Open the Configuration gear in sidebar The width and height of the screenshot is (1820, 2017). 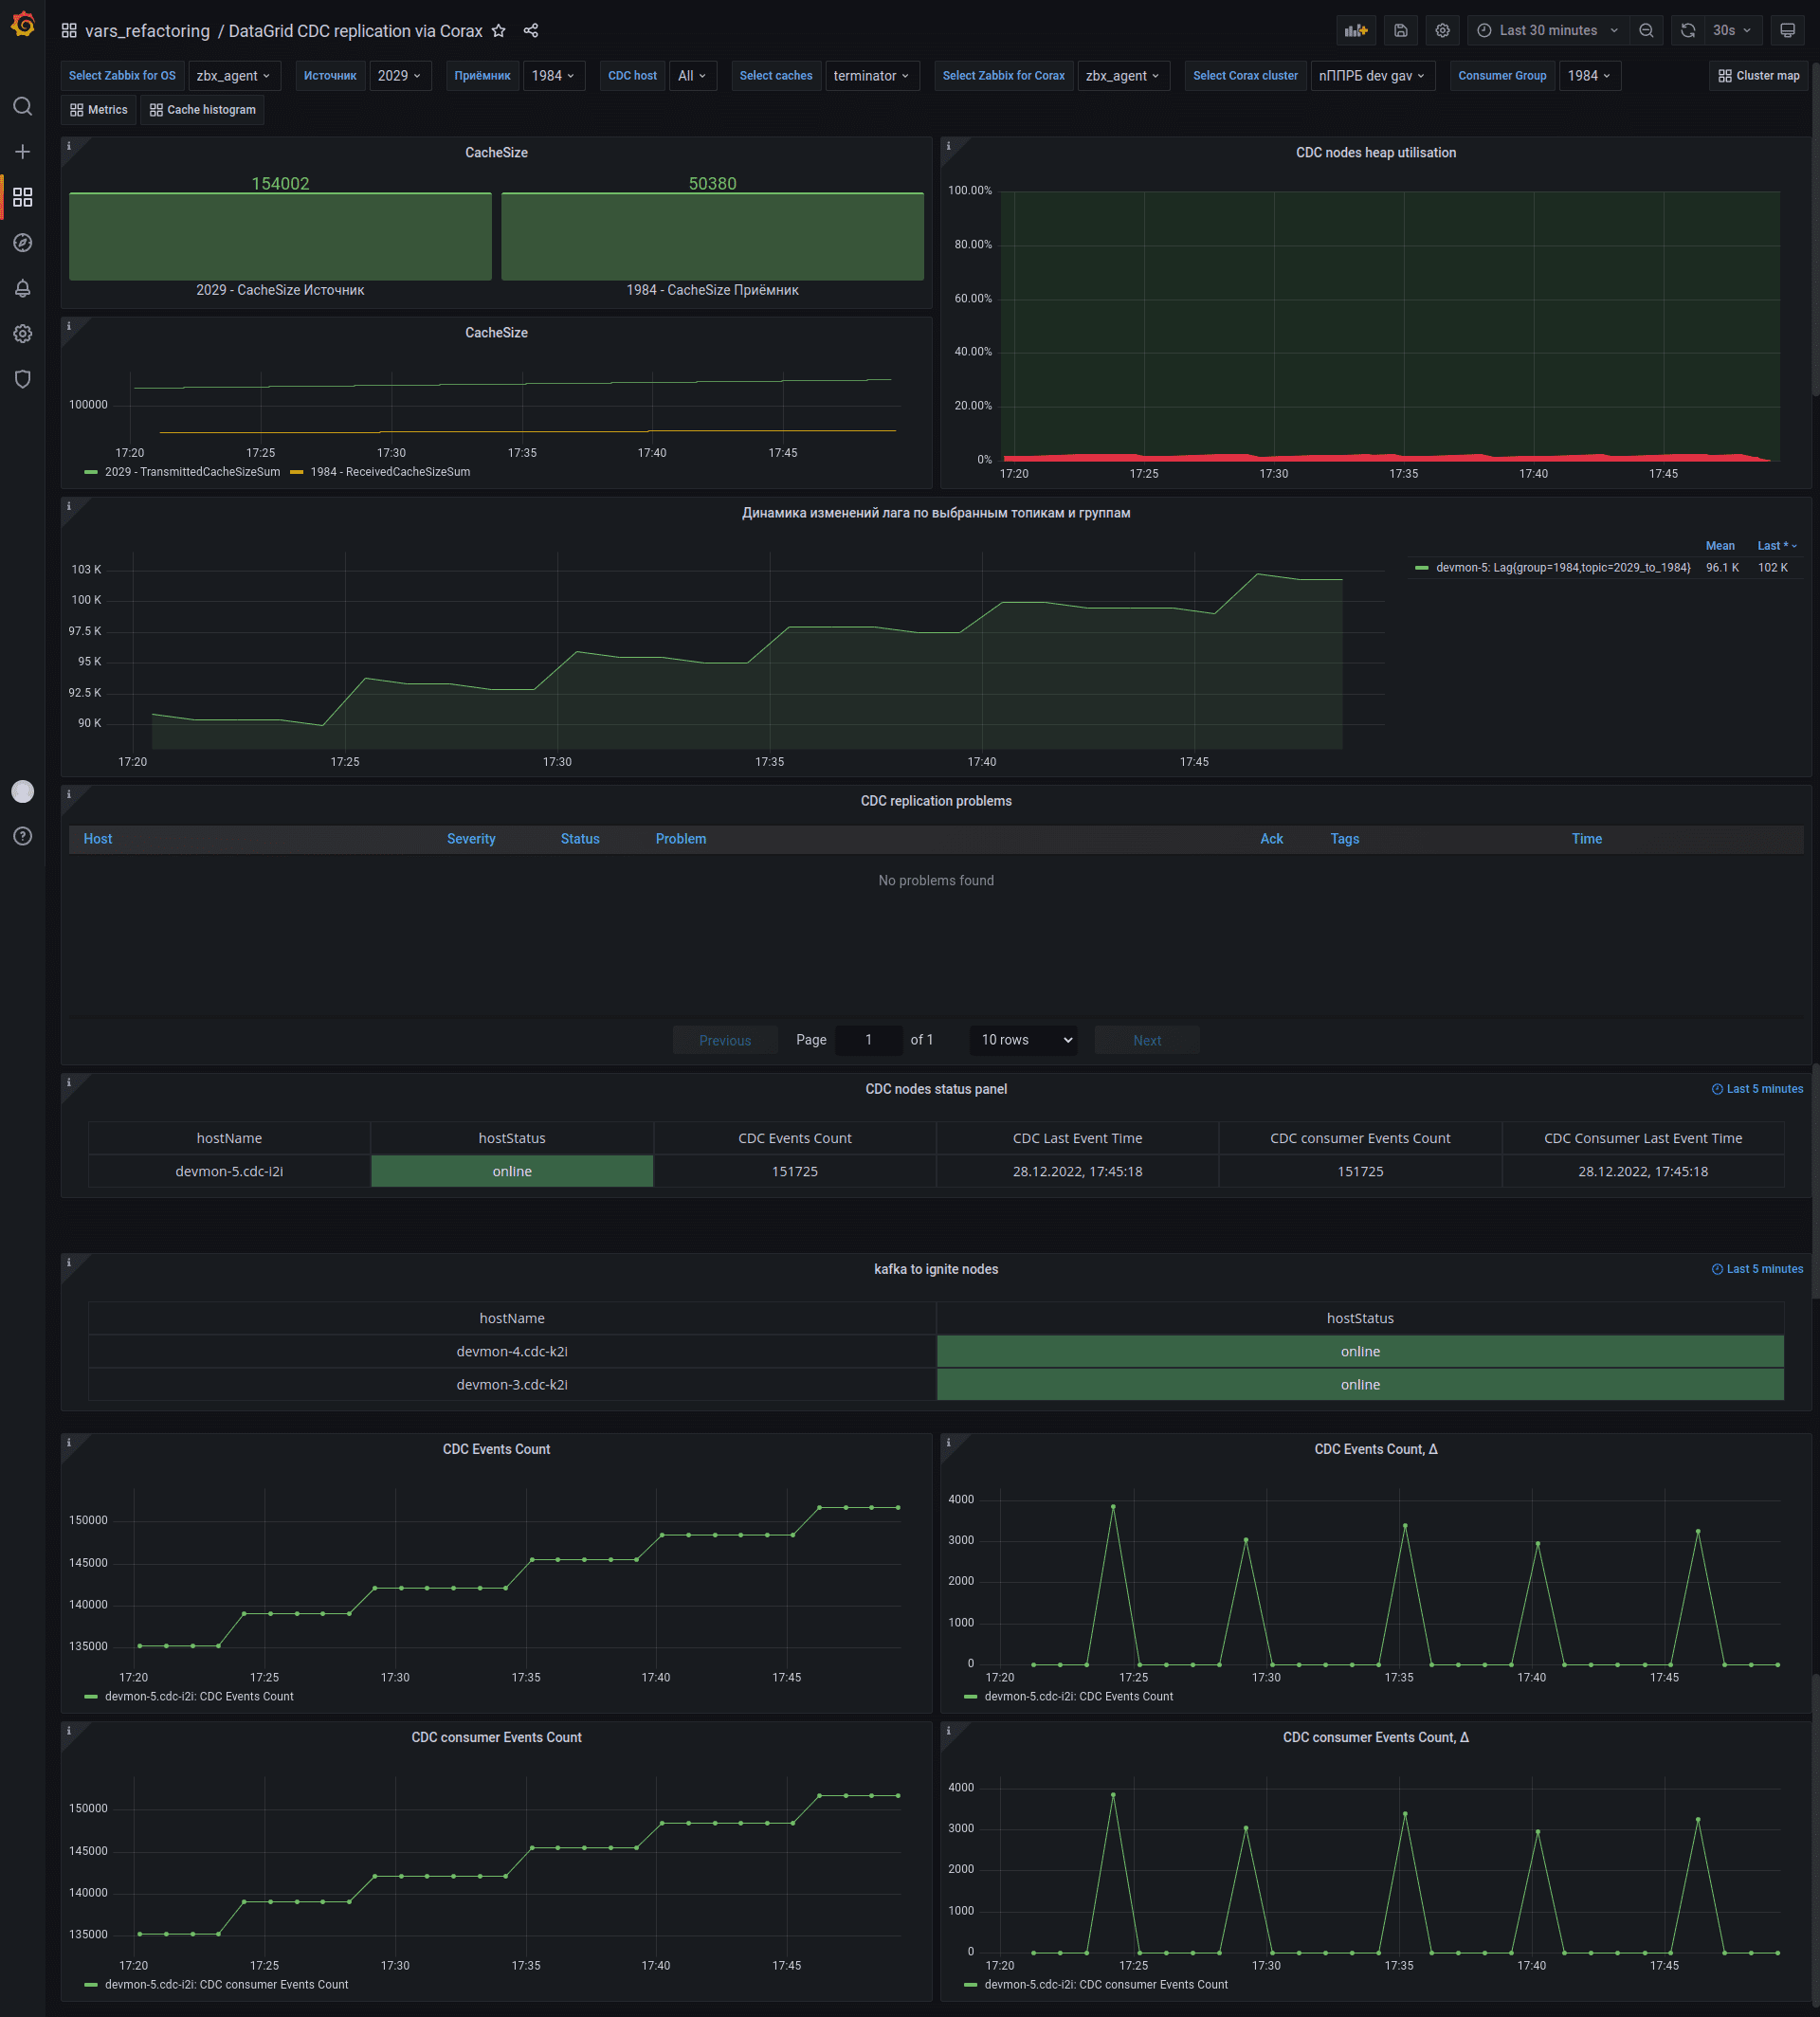[x=22, y=334]
